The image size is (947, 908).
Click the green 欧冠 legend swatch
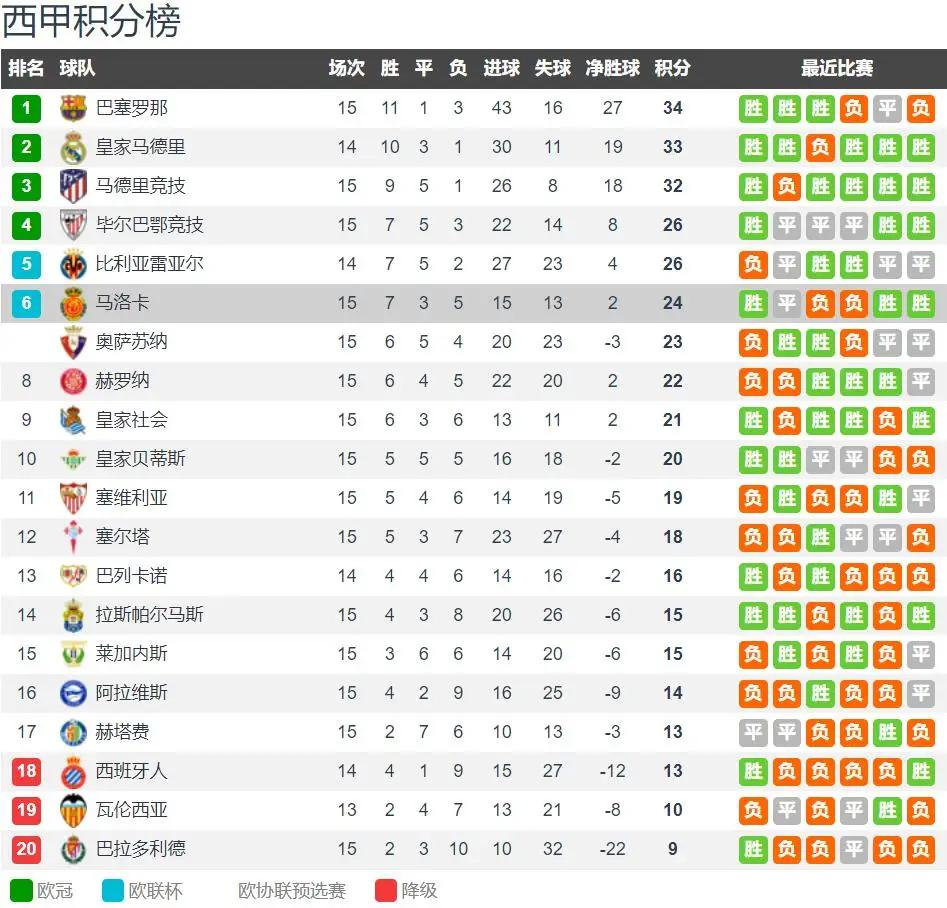21,890
